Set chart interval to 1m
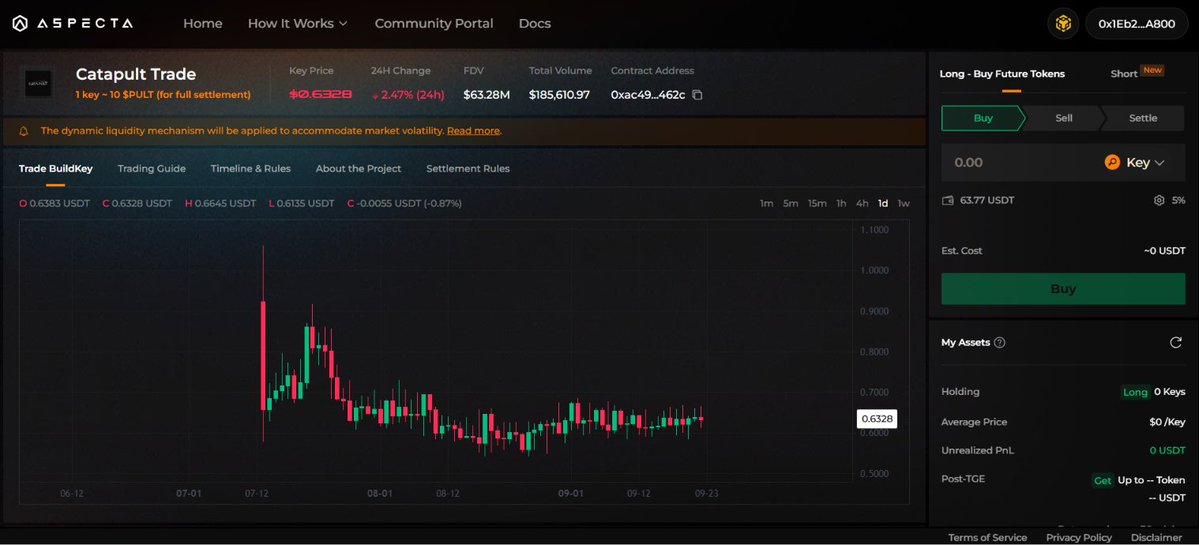Image resolution: width=1199 pixels, height=545 pixels. point(766,203)
